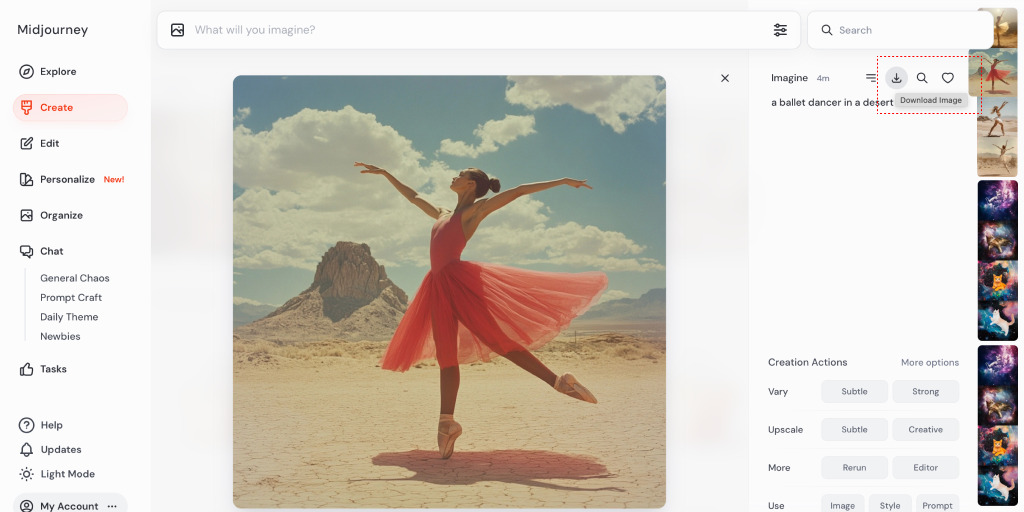Open the Edit section

(x=40, y=144)
